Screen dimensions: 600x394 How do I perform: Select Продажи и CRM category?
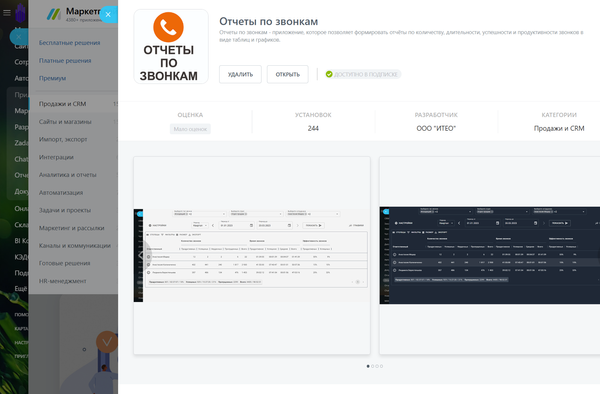(x=62, y=104)
